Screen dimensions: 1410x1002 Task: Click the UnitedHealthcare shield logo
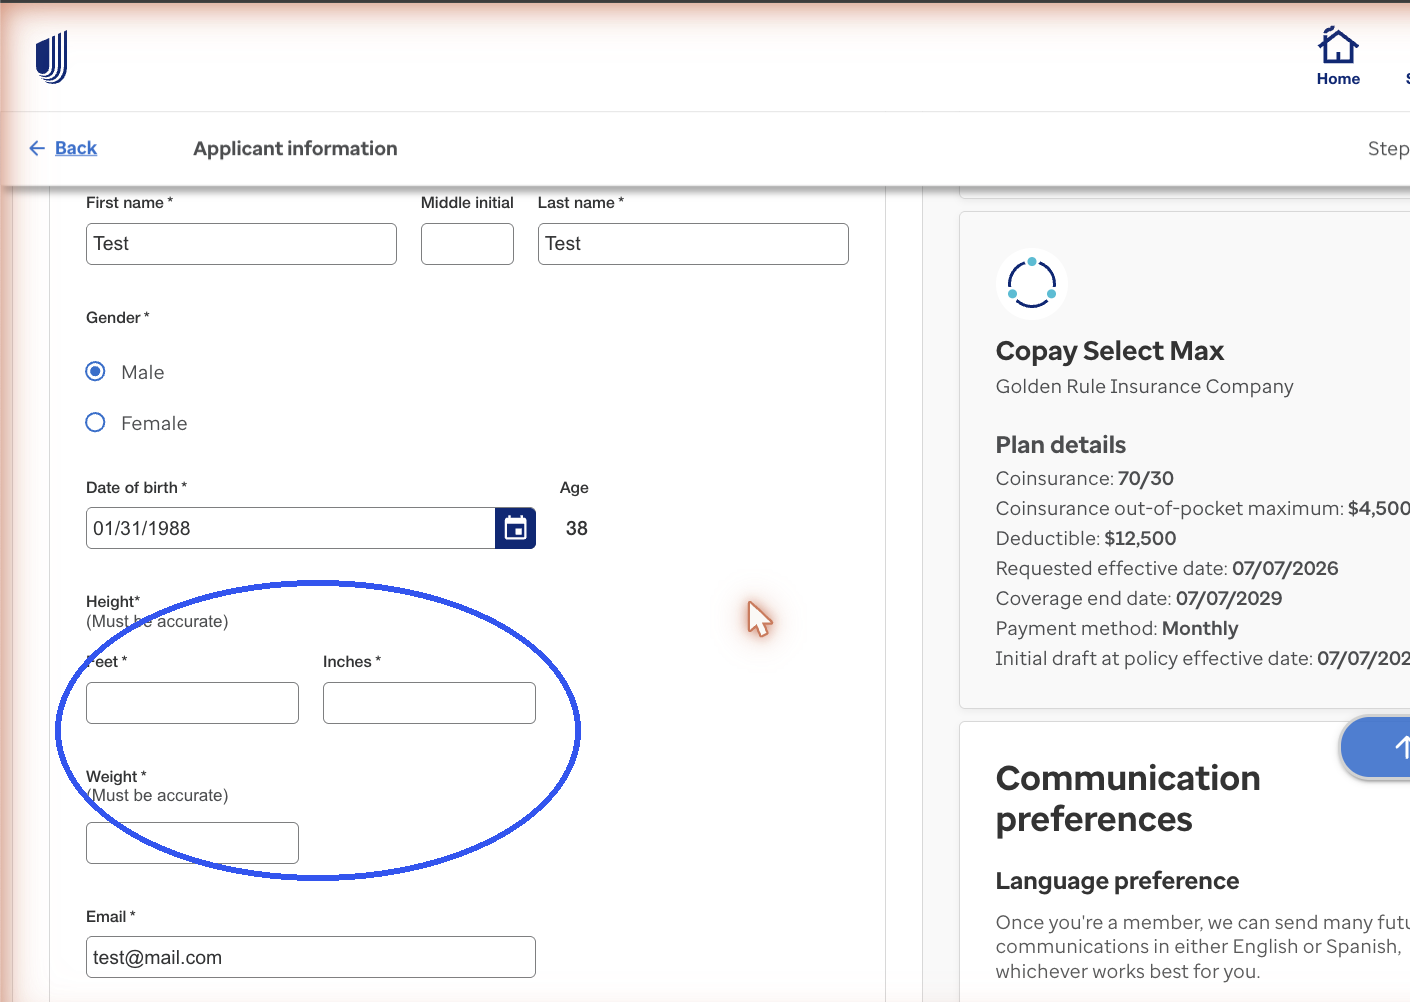[x=51, y=57]
